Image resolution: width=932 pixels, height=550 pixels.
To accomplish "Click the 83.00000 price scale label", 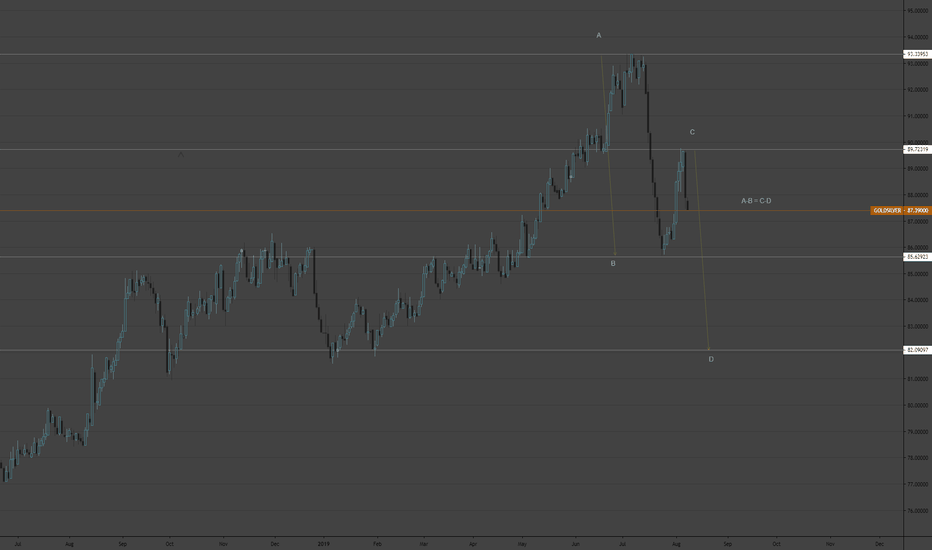I will (x=918, y=326).
